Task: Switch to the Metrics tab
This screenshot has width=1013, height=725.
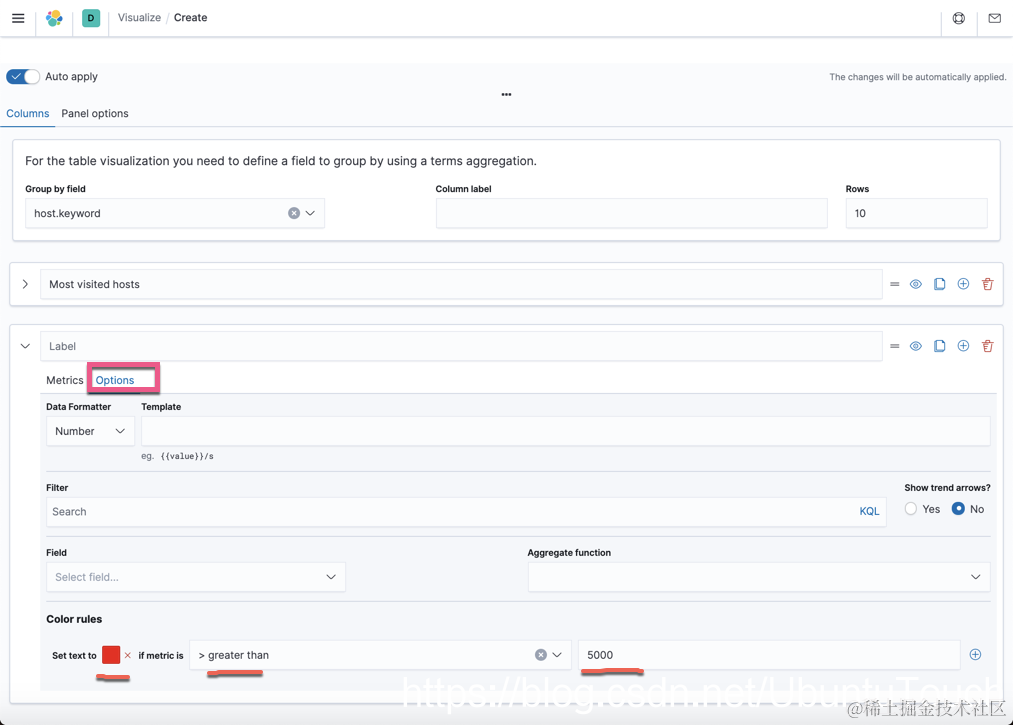Action: pyautogui.click(x=65, y=381)
